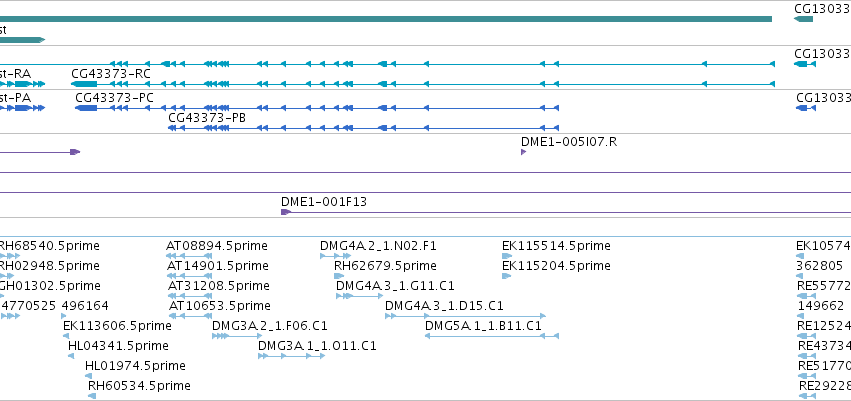This screenshot has width=851, height=401.
Task: Open the AT08894.5prime EST label
Action: click(x=217, y=246)
